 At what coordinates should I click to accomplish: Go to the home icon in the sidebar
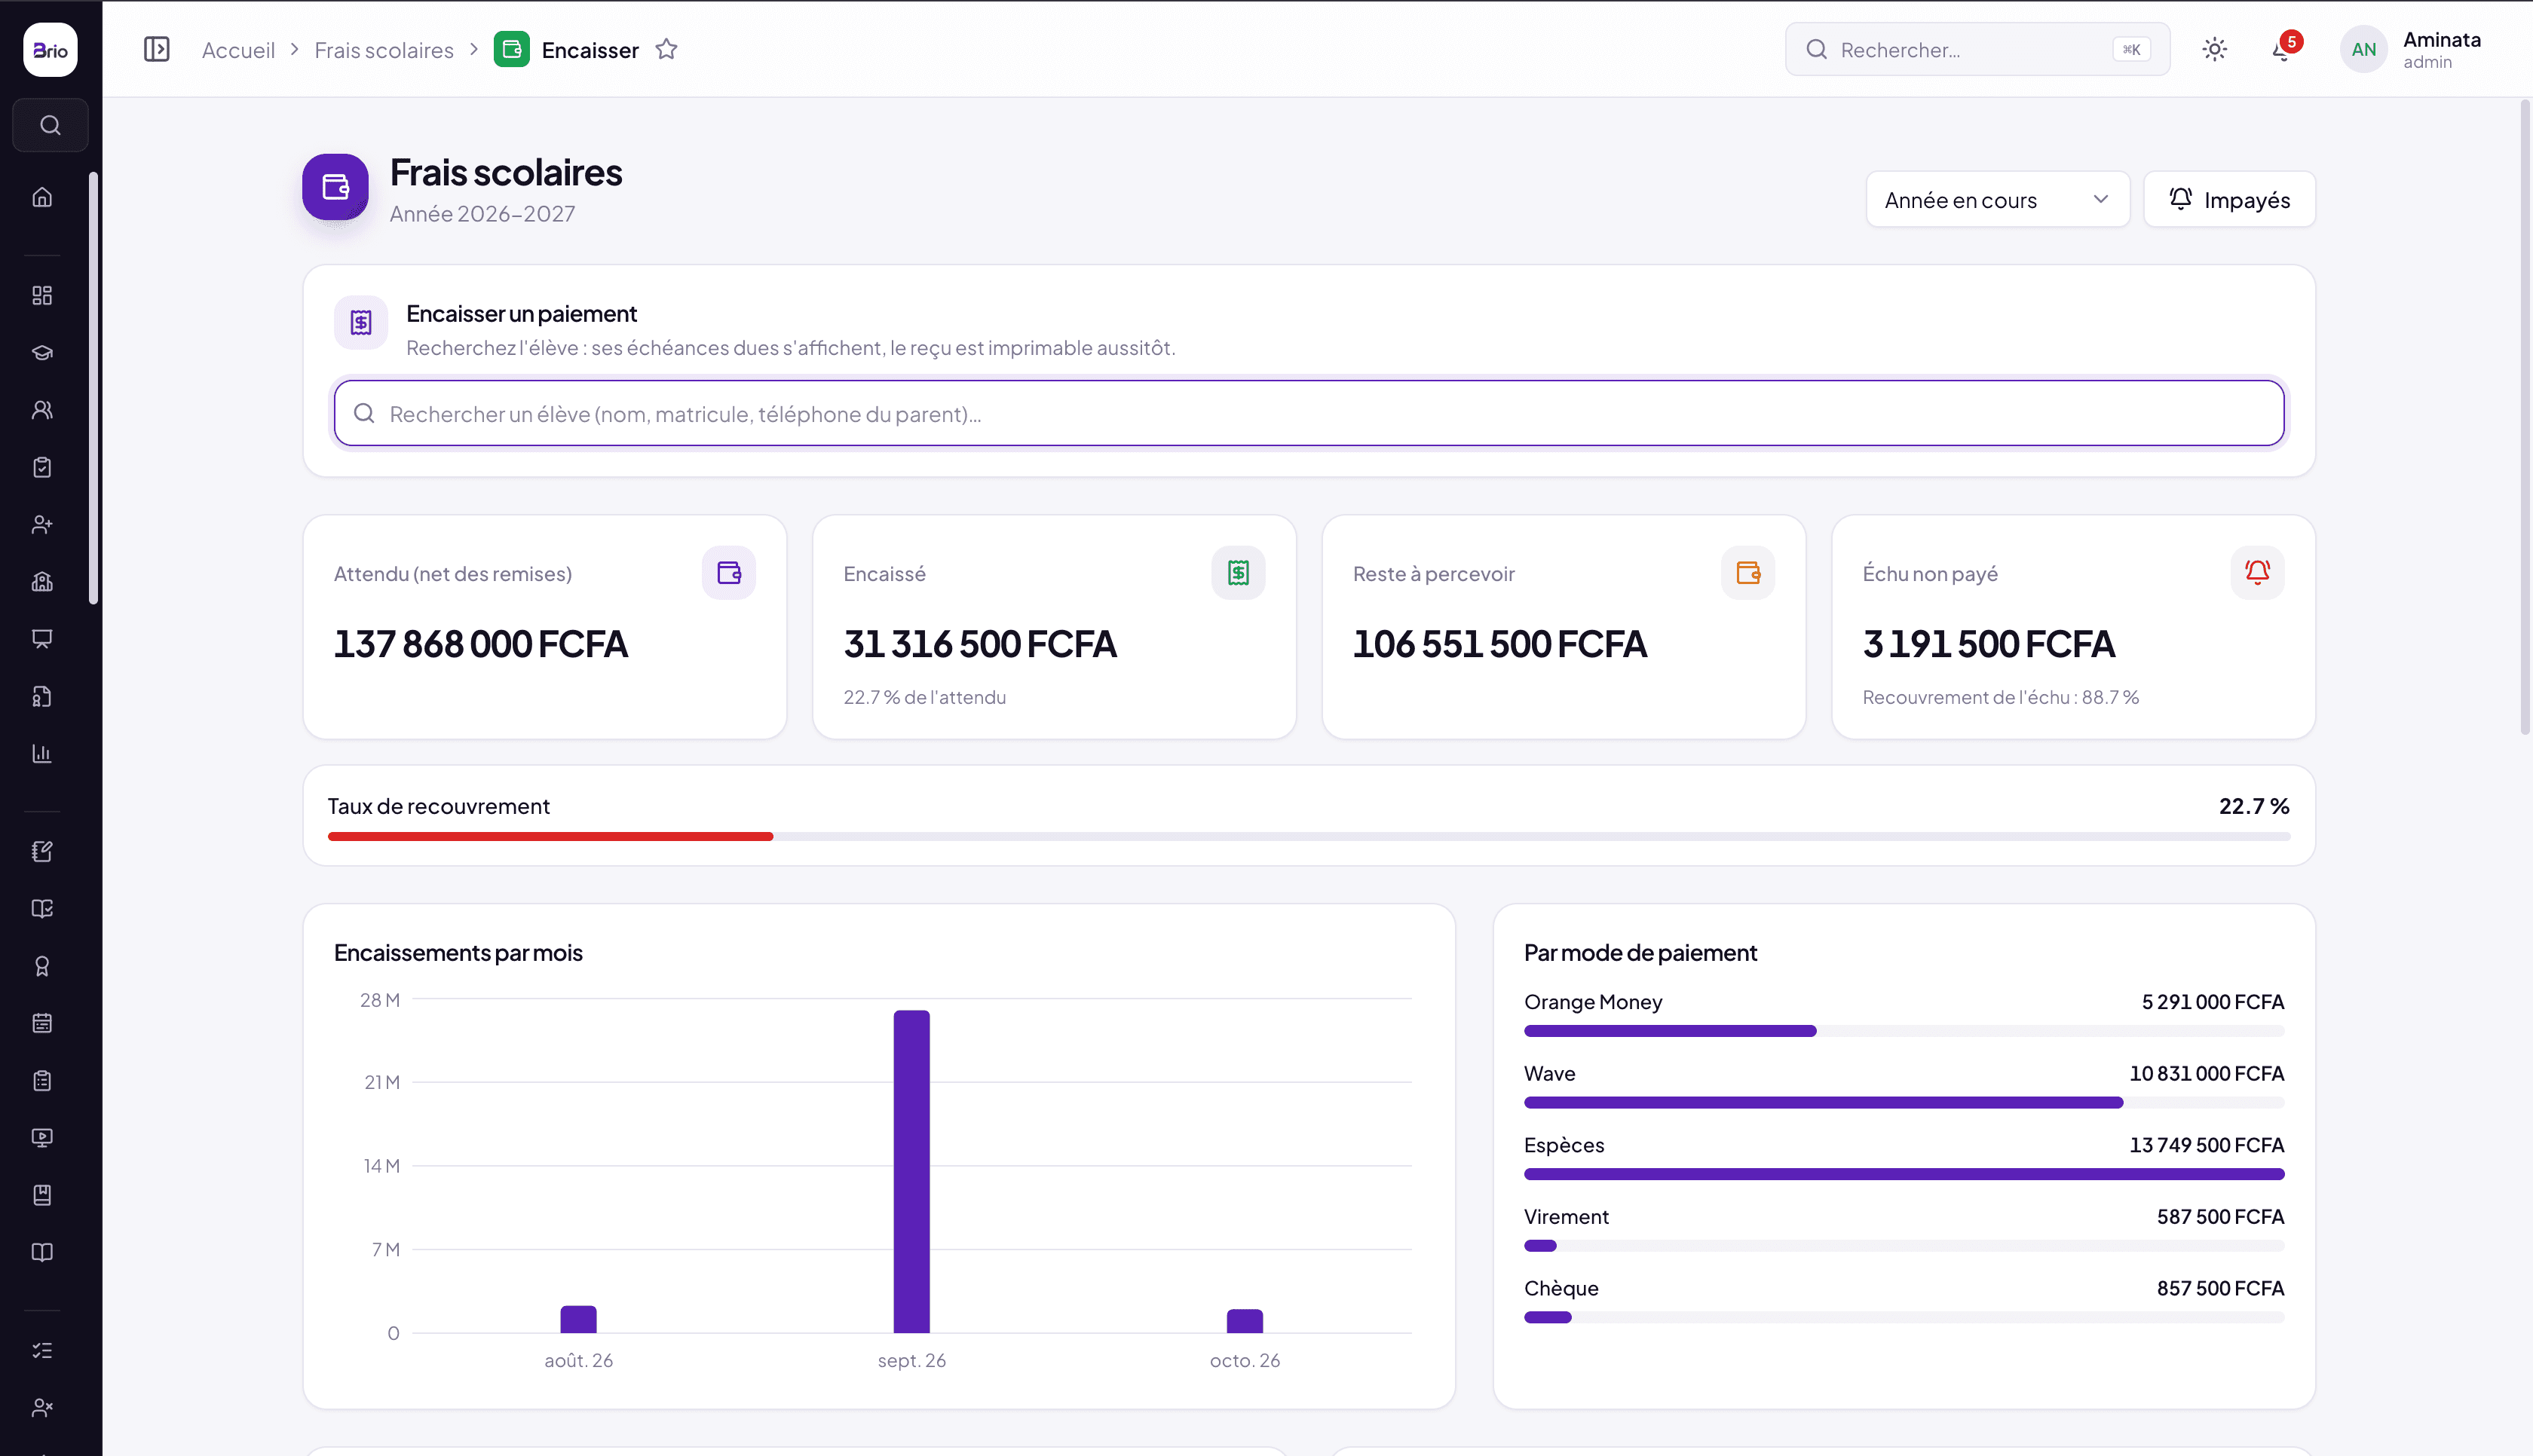pyautogui.click(x=42, y=197)
